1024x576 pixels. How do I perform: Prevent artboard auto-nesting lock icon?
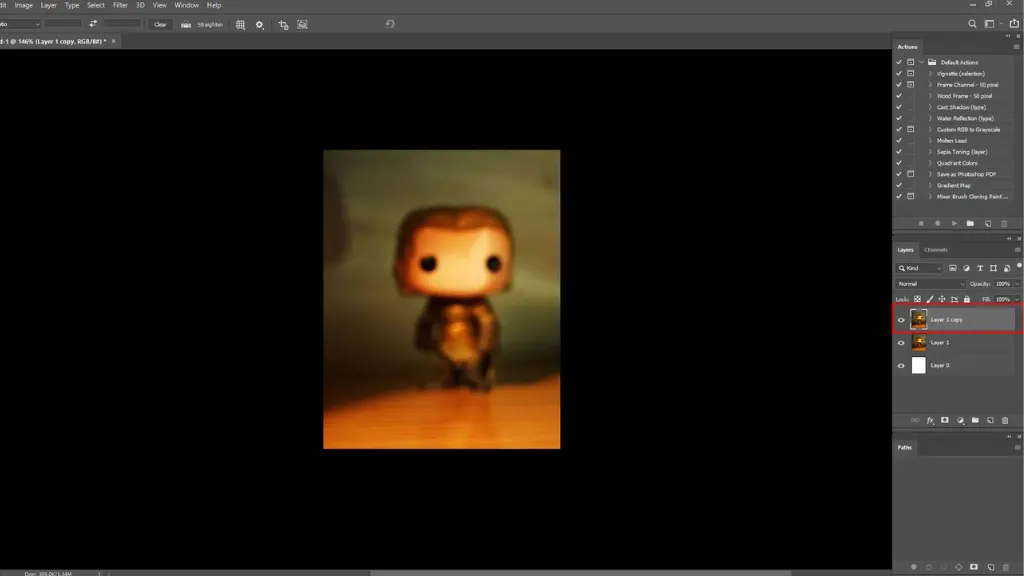click(954, 299)
